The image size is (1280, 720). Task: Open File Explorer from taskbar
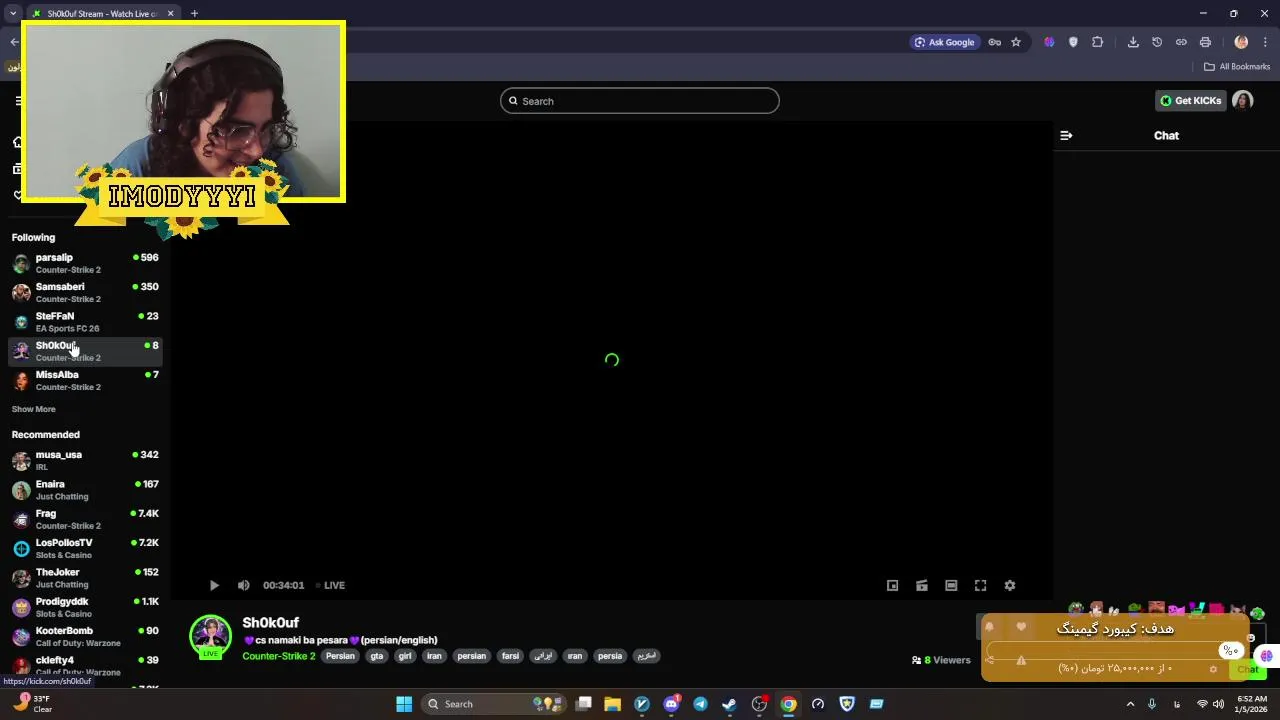(613, 704)
